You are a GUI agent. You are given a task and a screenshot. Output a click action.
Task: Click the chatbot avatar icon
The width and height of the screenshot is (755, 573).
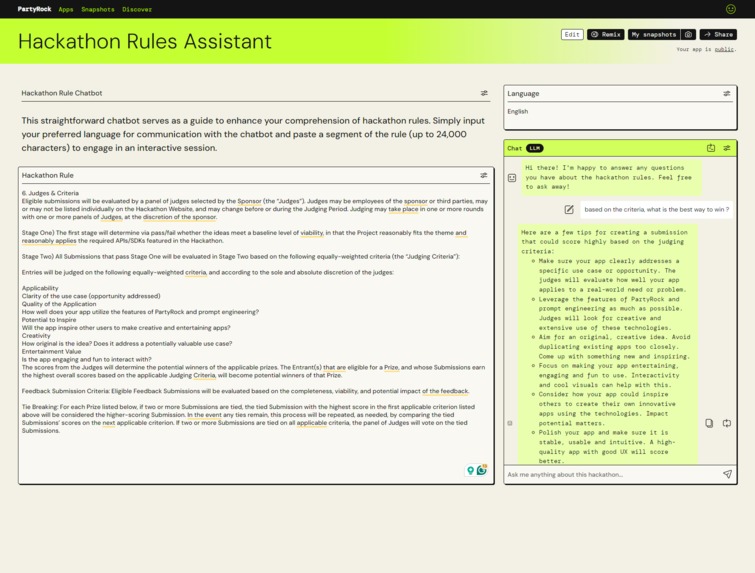coord(512,178)
